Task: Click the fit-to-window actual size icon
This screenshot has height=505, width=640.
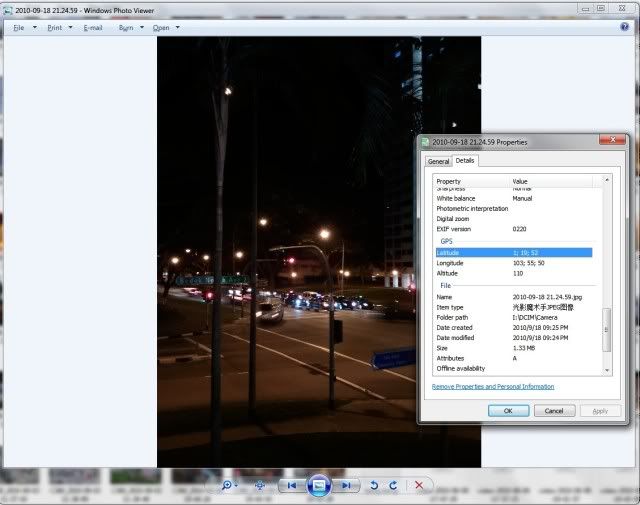Action: point(260,485)
